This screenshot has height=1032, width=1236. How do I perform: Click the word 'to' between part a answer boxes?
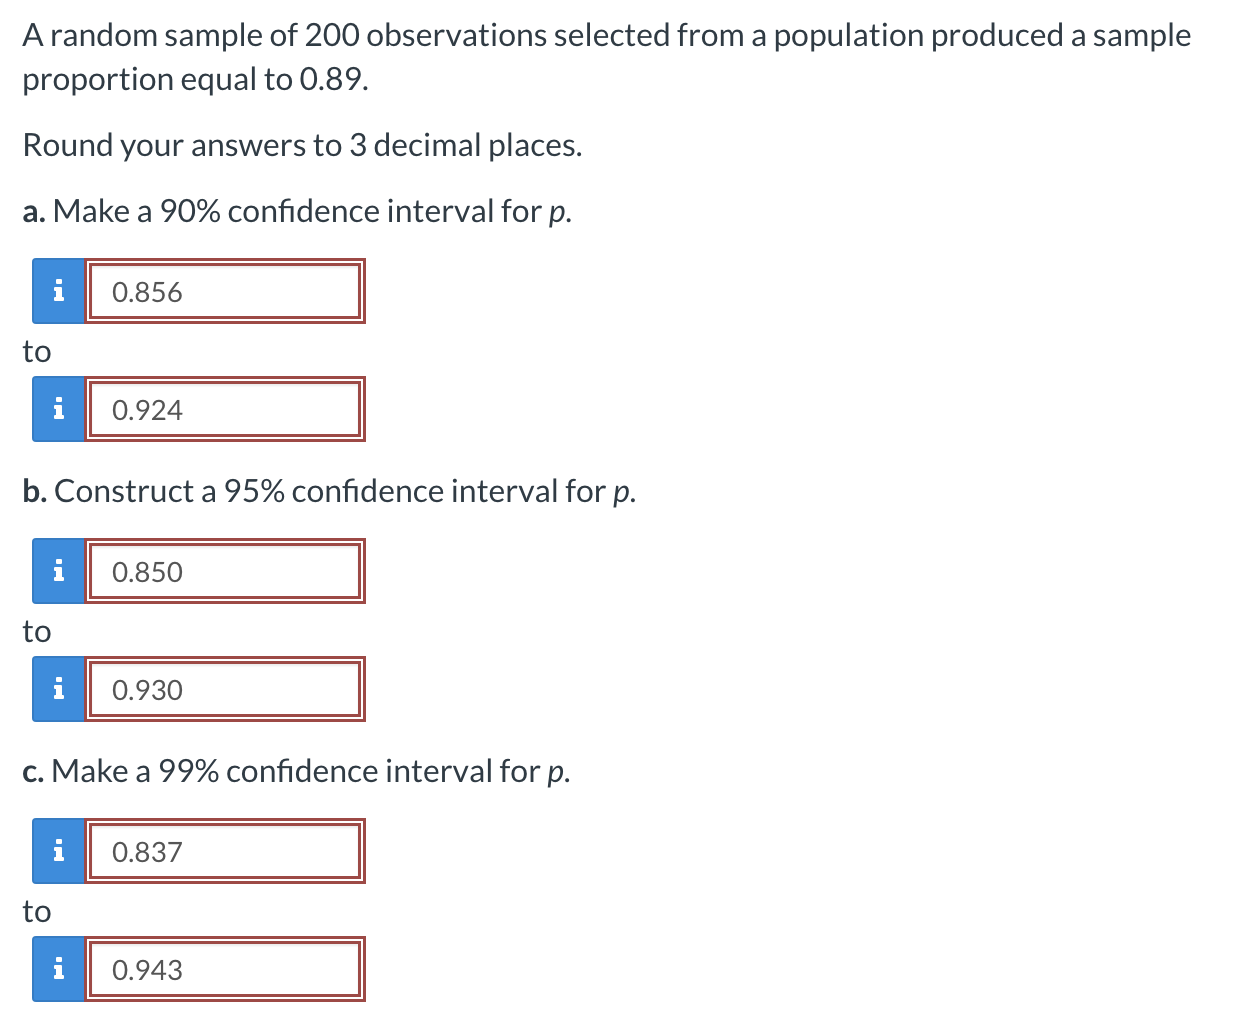36,351
